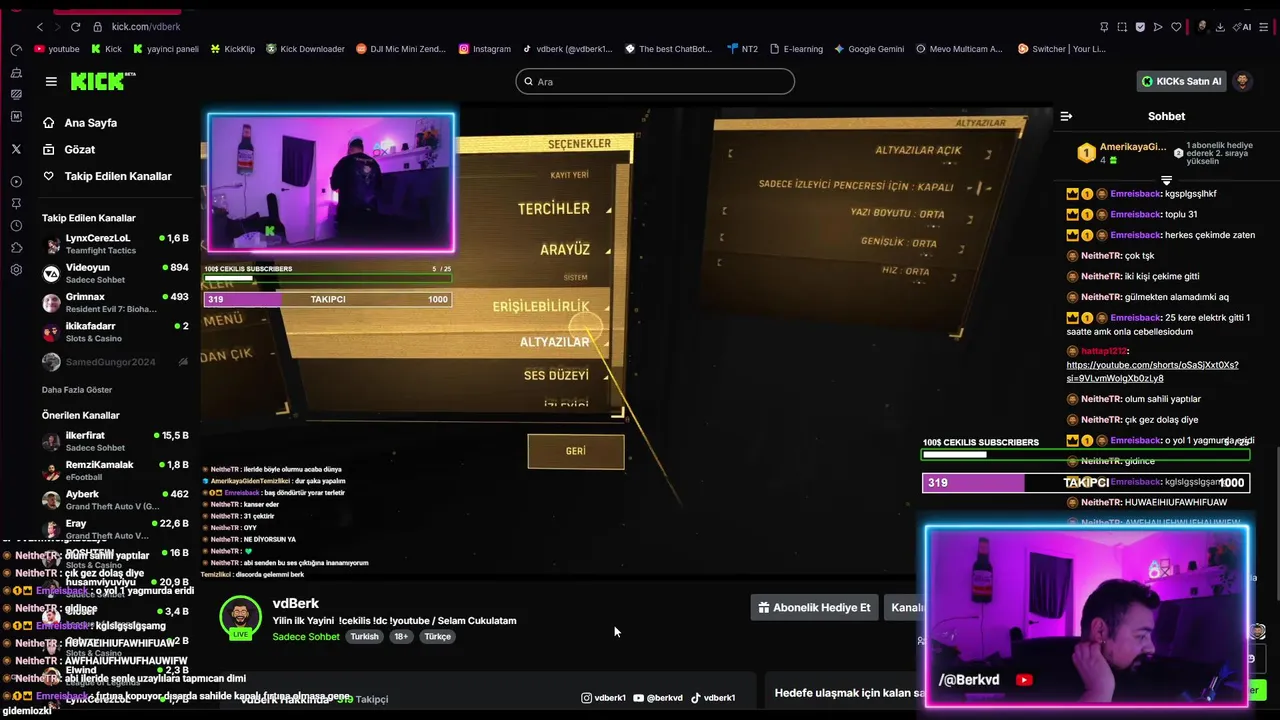Click Emreisback username on 'toplu 31' message
Viewport: 1280px width, 720px height.
tap(1135, 215)
